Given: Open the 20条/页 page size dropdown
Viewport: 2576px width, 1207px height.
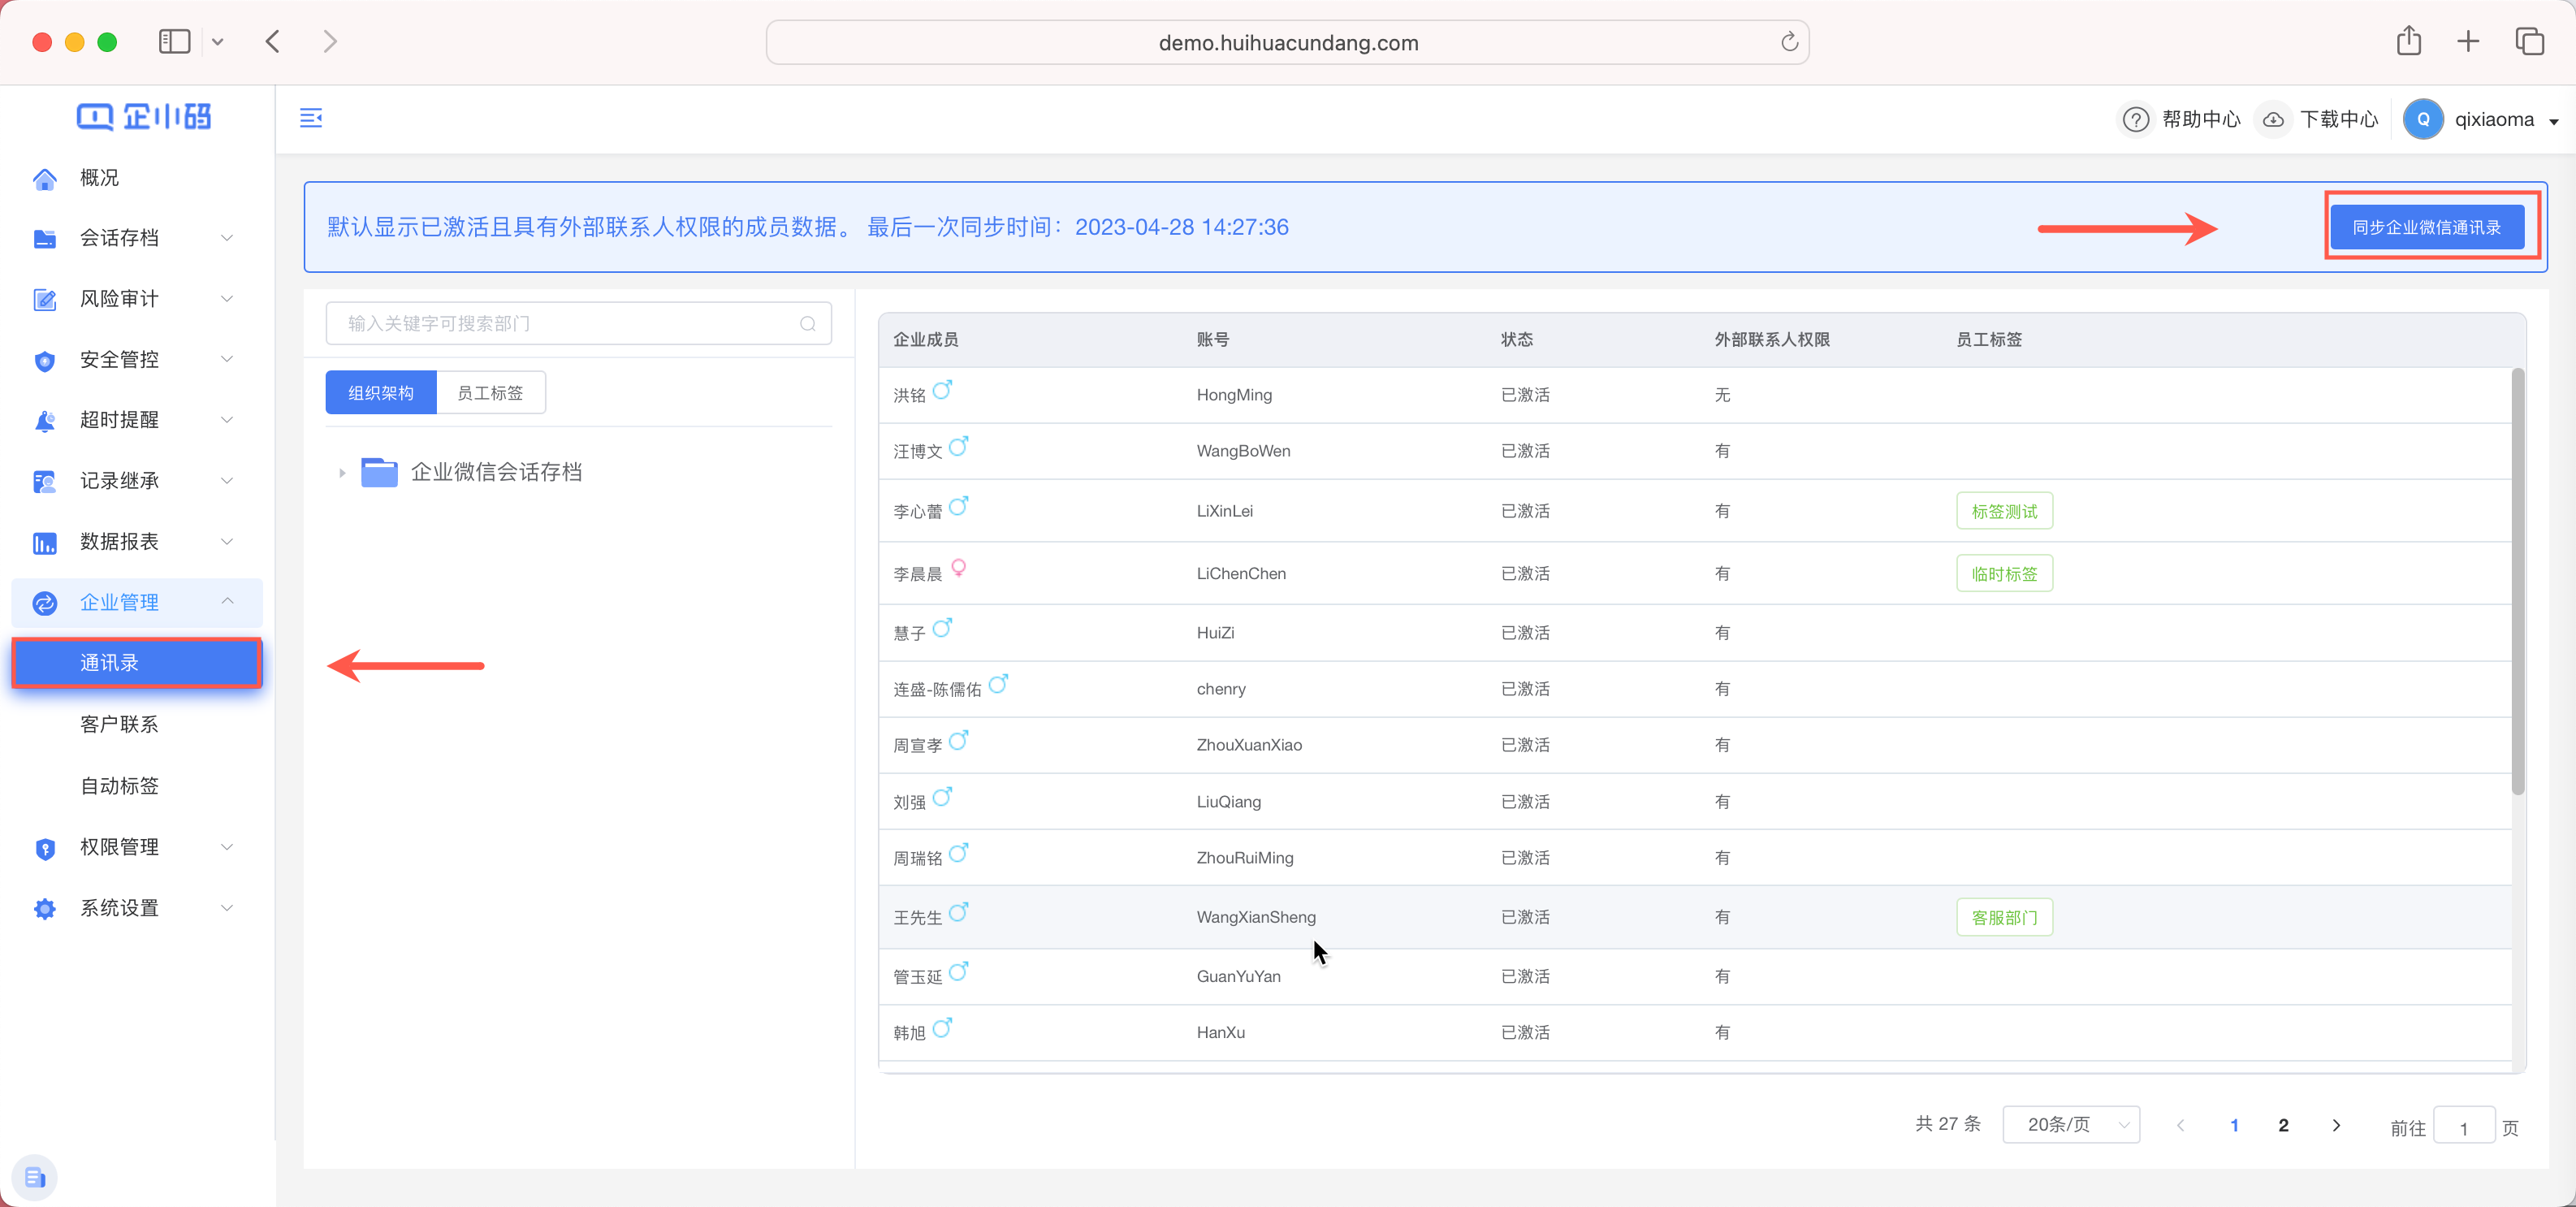Looking at the screenshot, I should (x=2070, y=1125).
